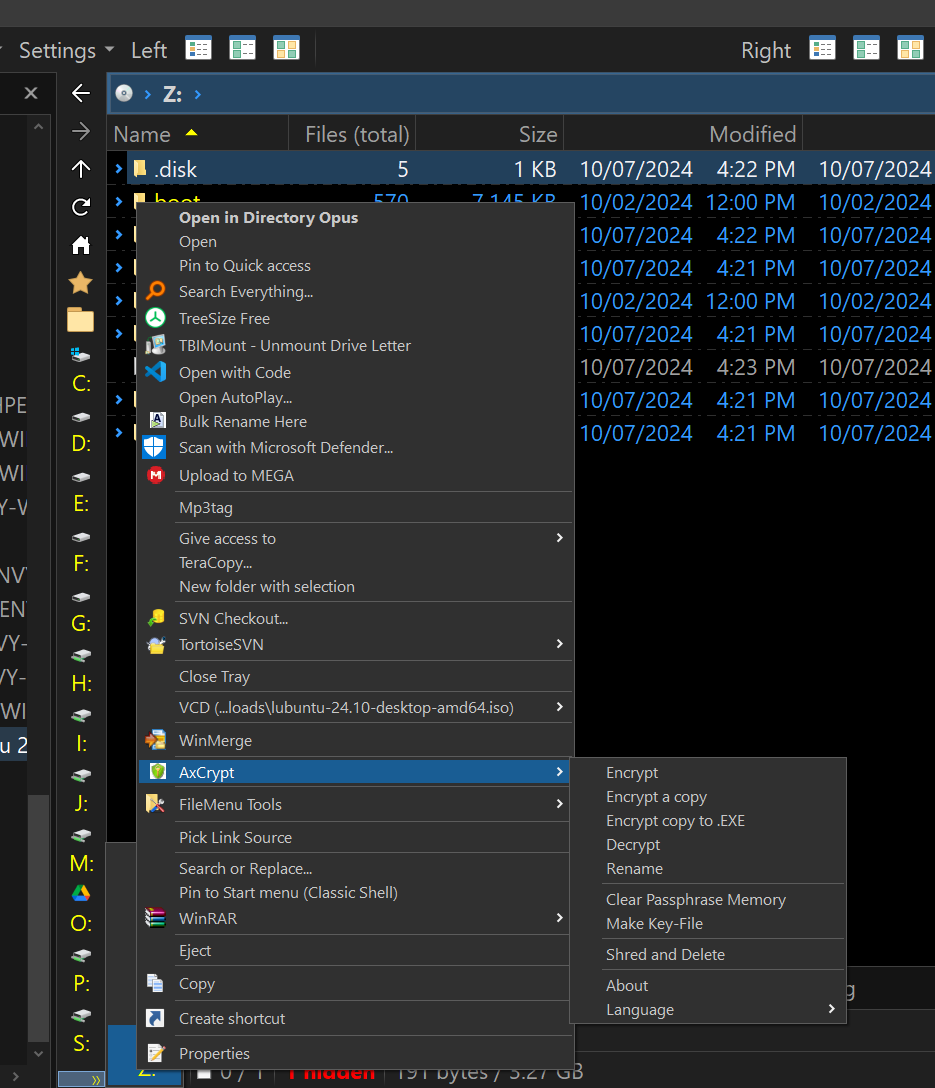The image size is (935, 1088).
Task: Select drive S: in sidebar
Action: point(81,1043)
